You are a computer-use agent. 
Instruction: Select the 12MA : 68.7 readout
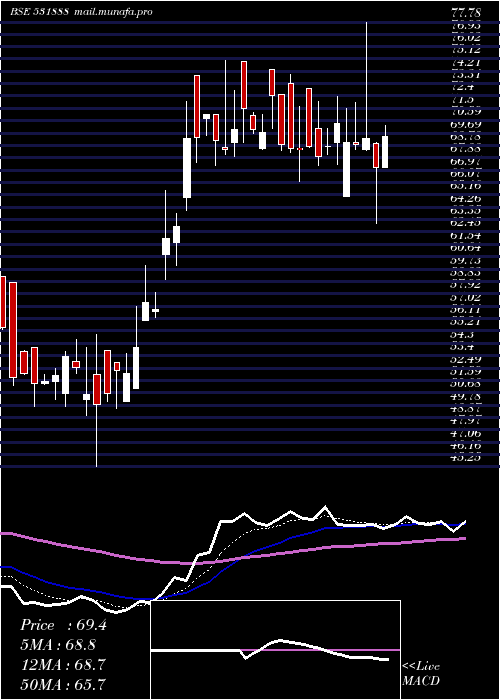(x=63, y=665)
